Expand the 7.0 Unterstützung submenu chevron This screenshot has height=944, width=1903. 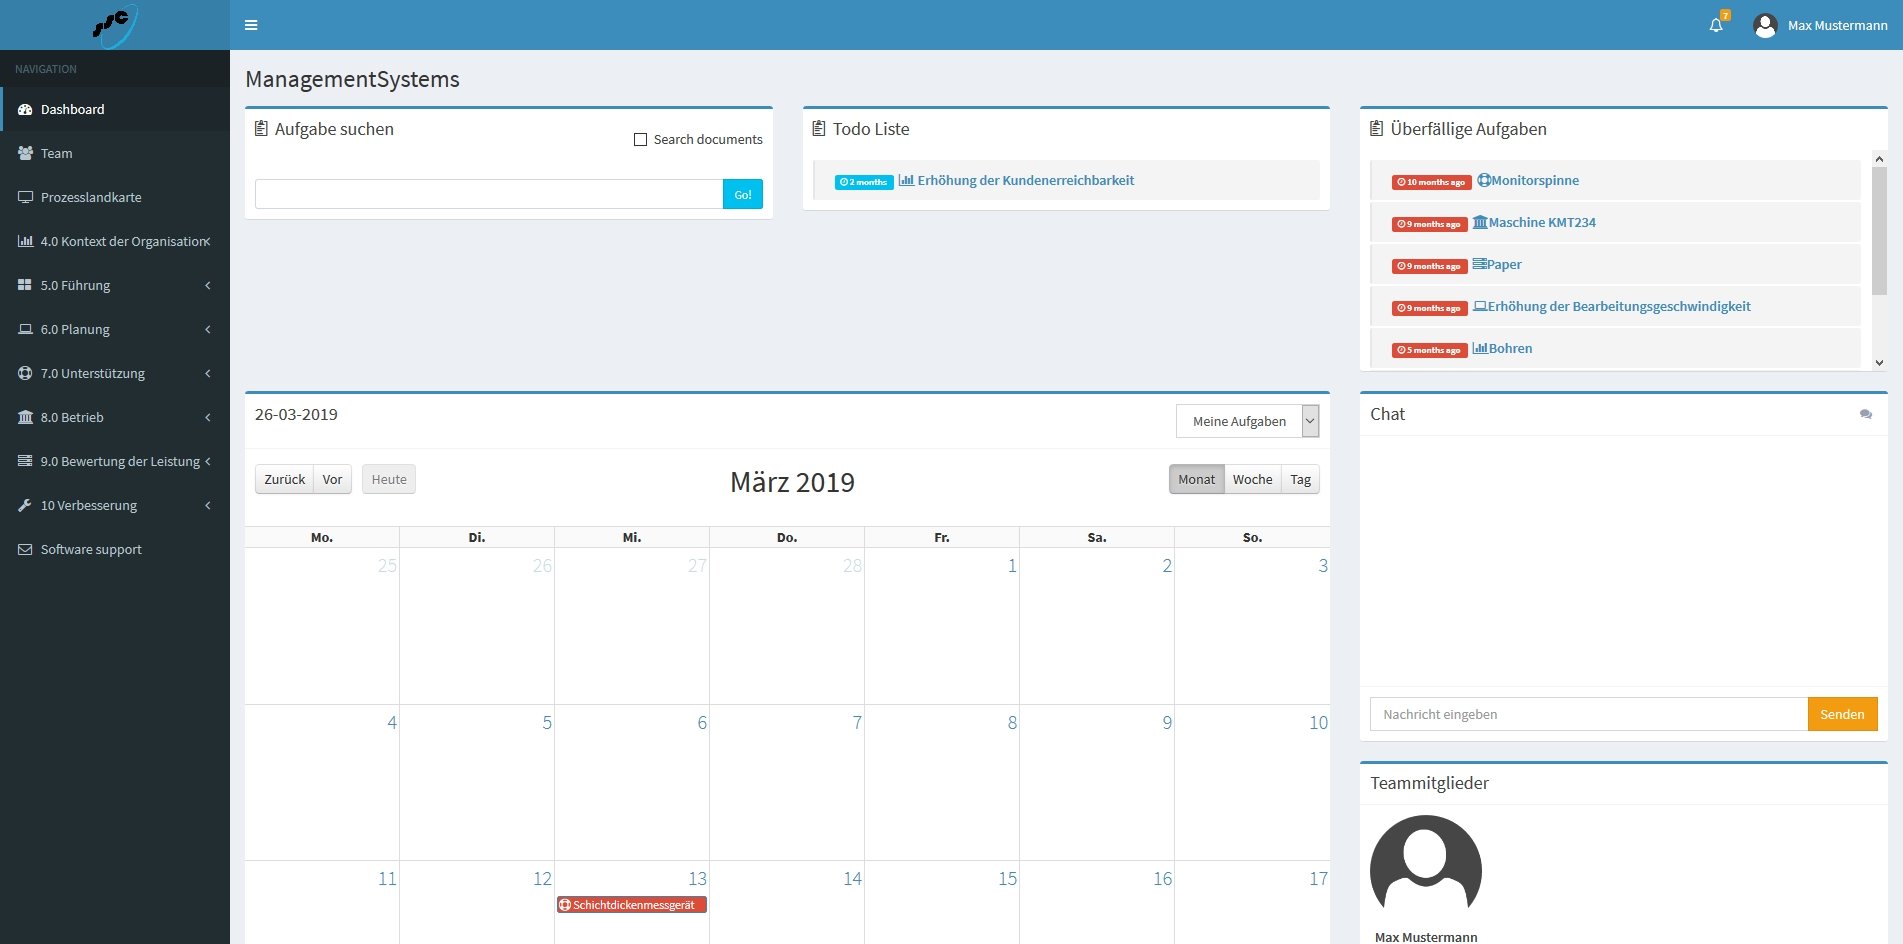pos(208,373)
